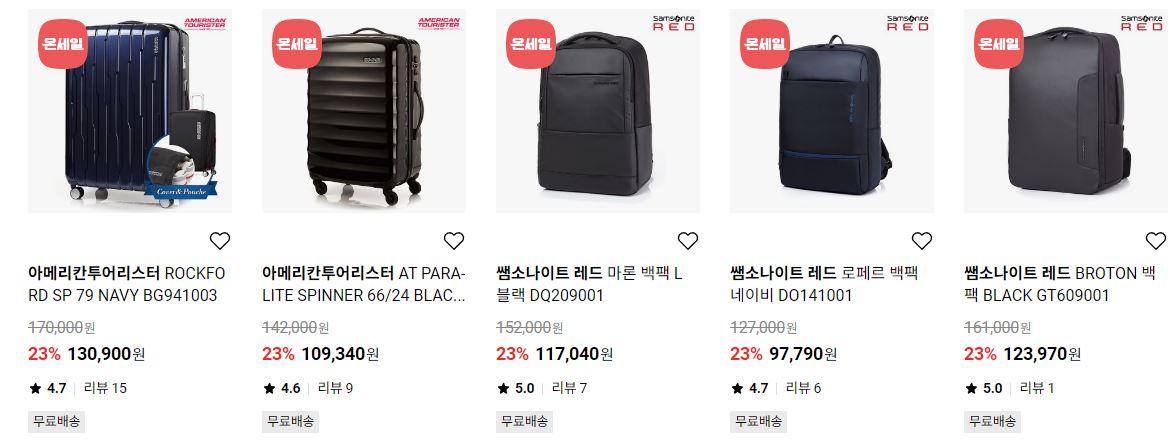Image resolution: width=1172 pixels, height=442 pixels.
Task: View 리뷰 15 for Rockford suitcase
Action: point(105,388)
